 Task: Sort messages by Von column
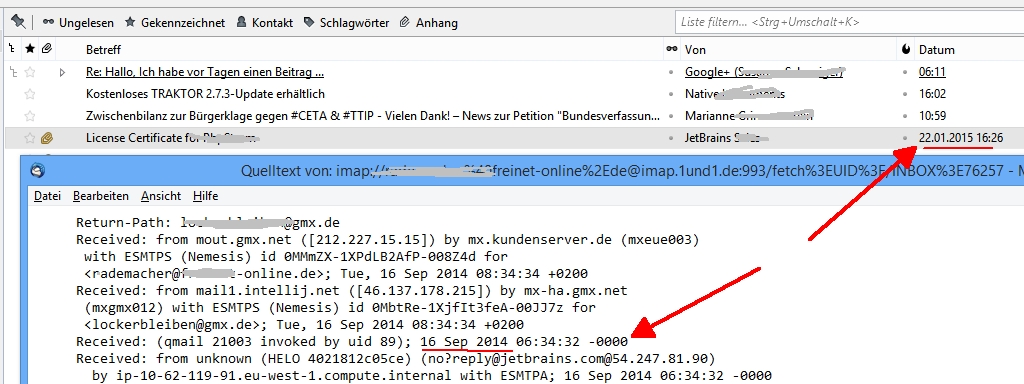click(695, 50)
